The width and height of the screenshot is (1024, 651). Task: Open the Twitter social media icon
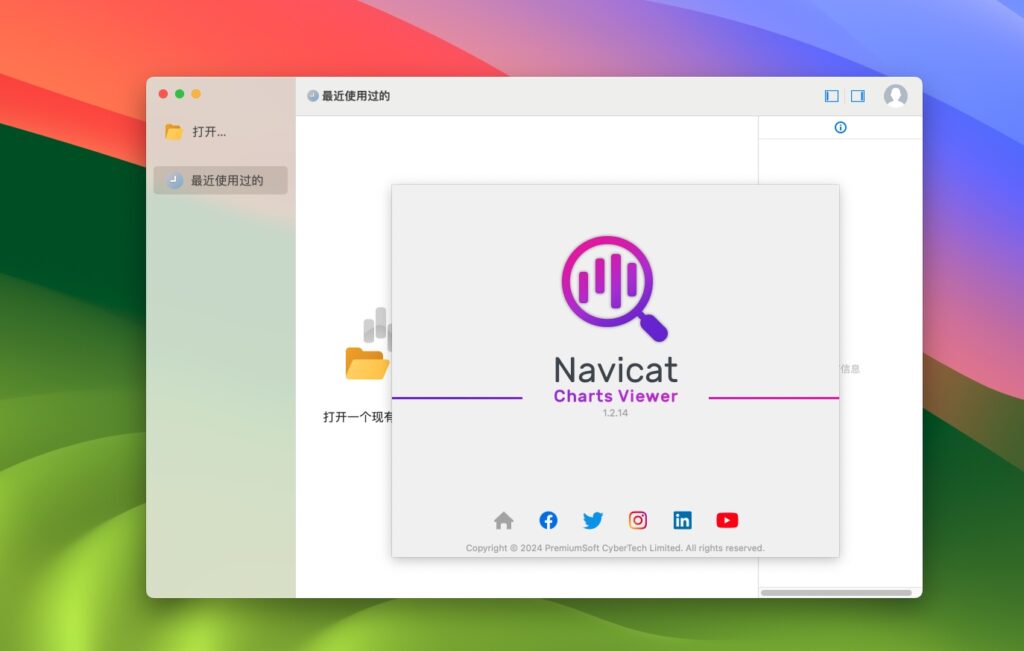click(x=593, y=519)
